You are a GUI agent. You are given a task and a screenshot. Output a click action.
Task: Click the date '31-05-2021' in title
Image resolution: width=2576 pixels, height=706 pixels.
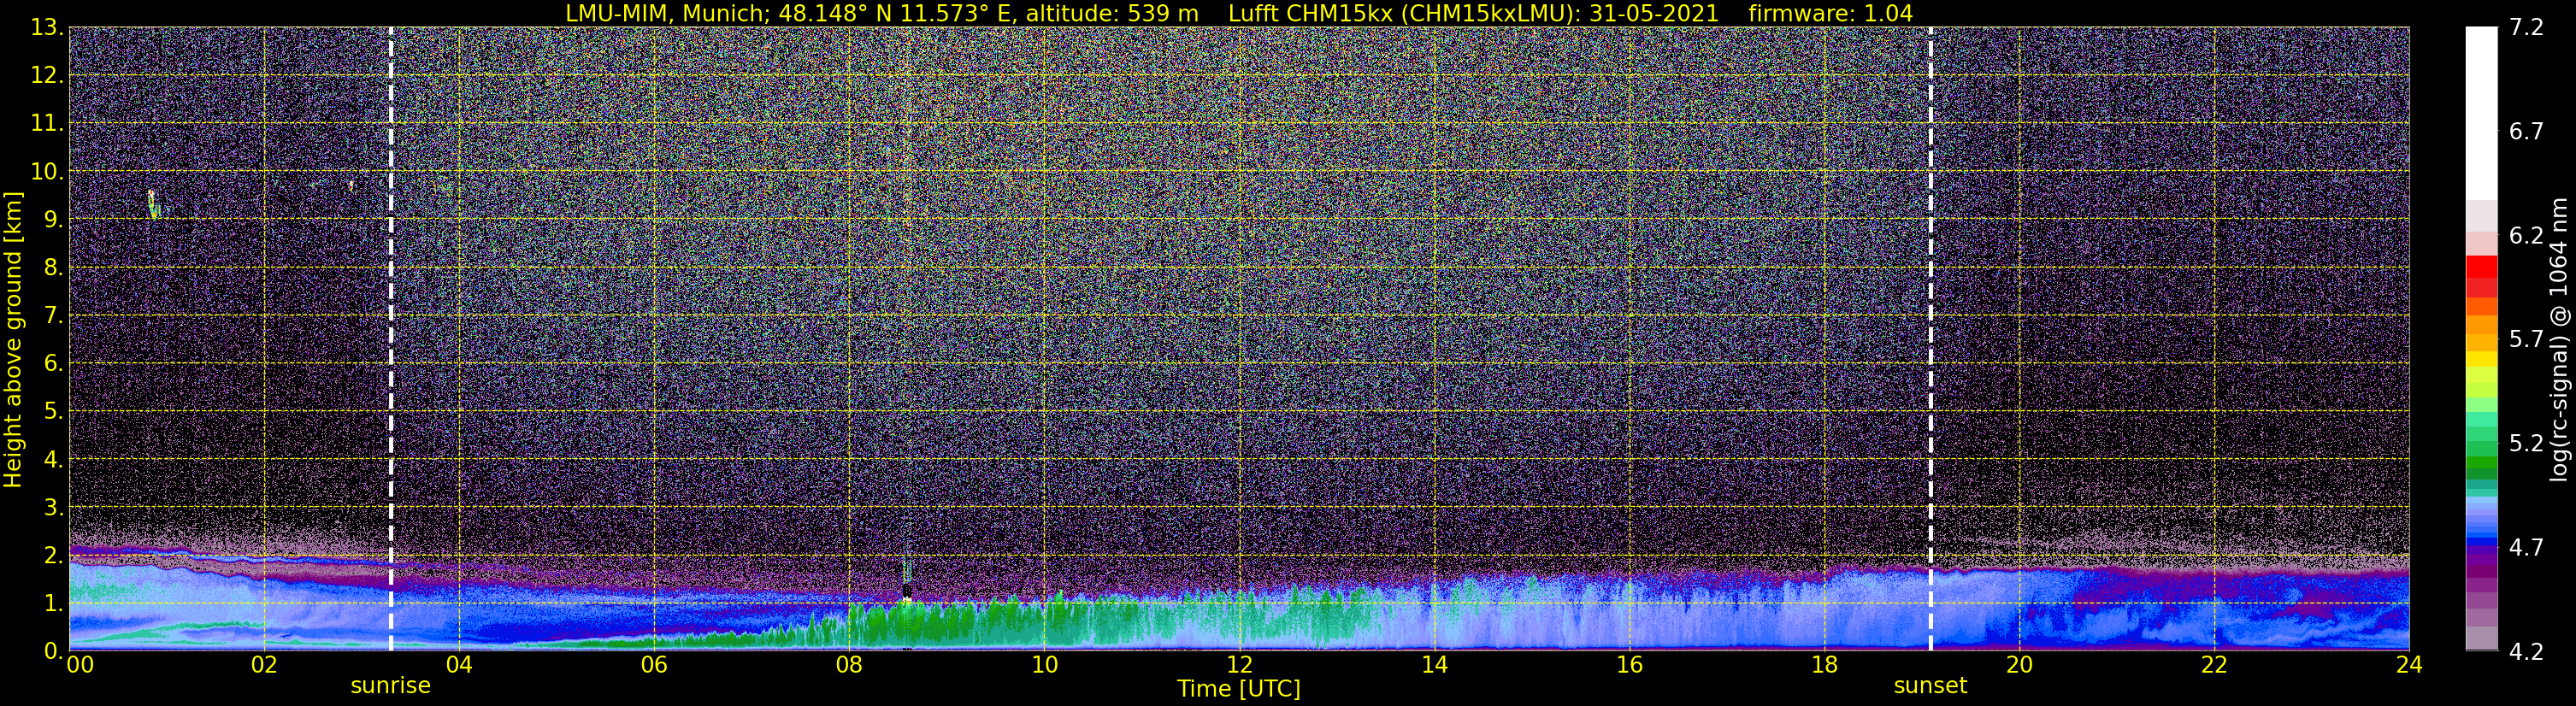[1654, 13]
